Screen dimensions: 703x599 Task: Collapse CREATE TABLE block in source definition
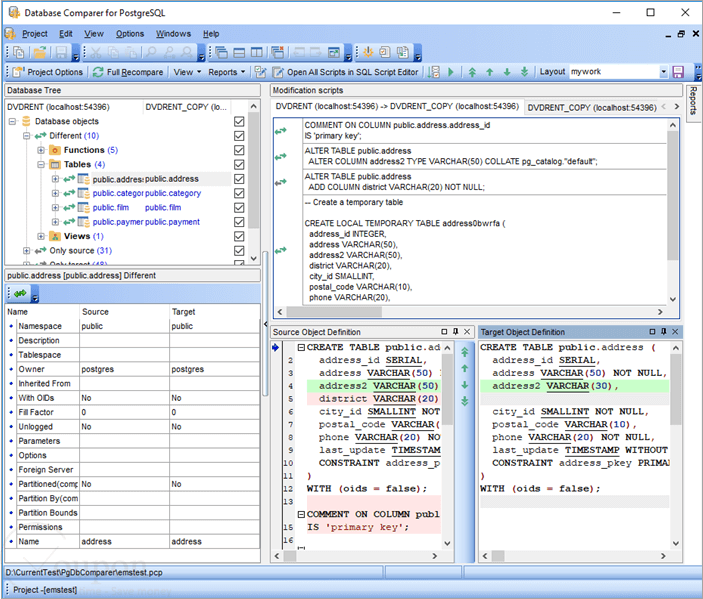[x=301, y=347]
